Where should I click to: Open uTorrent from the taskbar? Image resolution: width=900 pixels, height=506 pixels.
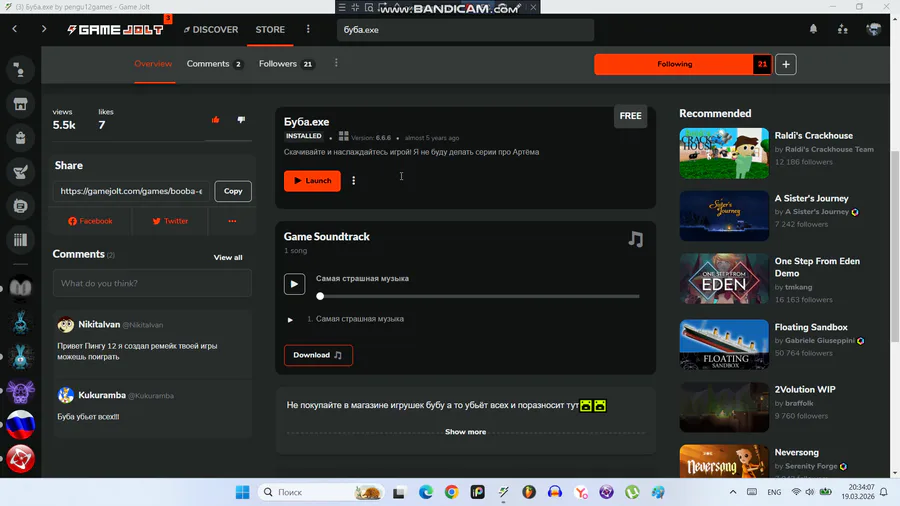[x=632, y=492]
